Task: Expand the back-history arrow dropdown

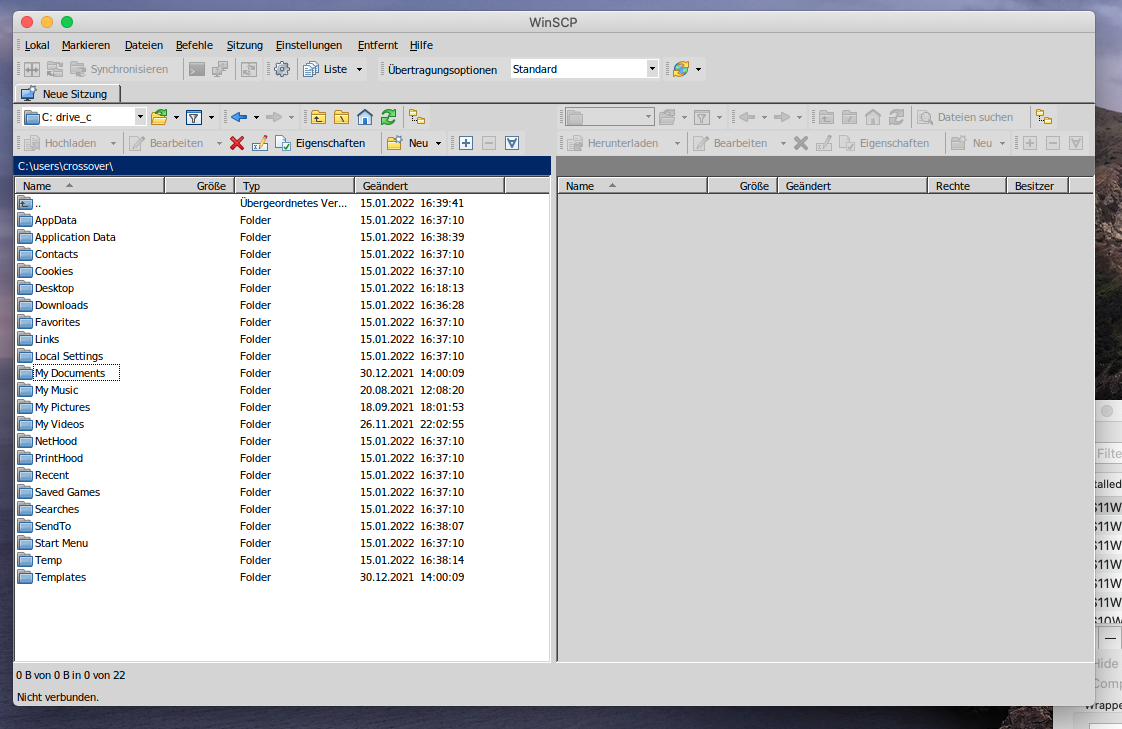Action: [256, 117]
